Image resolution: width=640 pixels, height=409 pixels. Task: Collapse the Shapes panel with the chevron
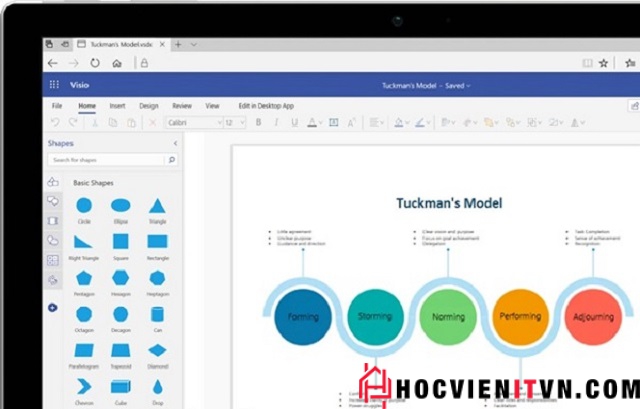coord(175,143)
